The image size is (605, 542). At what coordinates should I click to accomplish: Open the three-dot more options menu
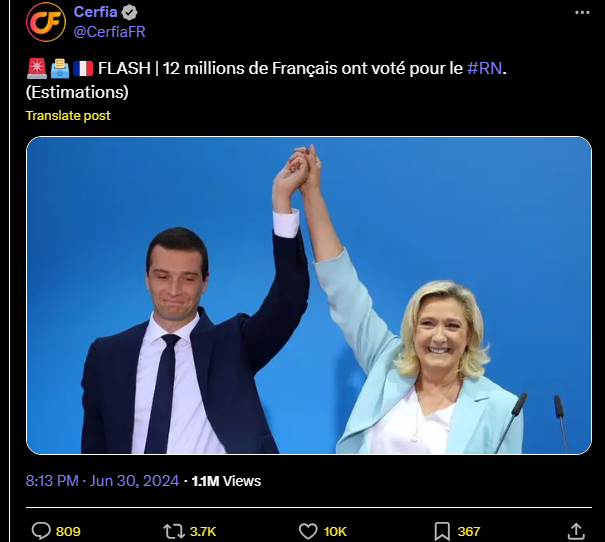coord(582,12)
